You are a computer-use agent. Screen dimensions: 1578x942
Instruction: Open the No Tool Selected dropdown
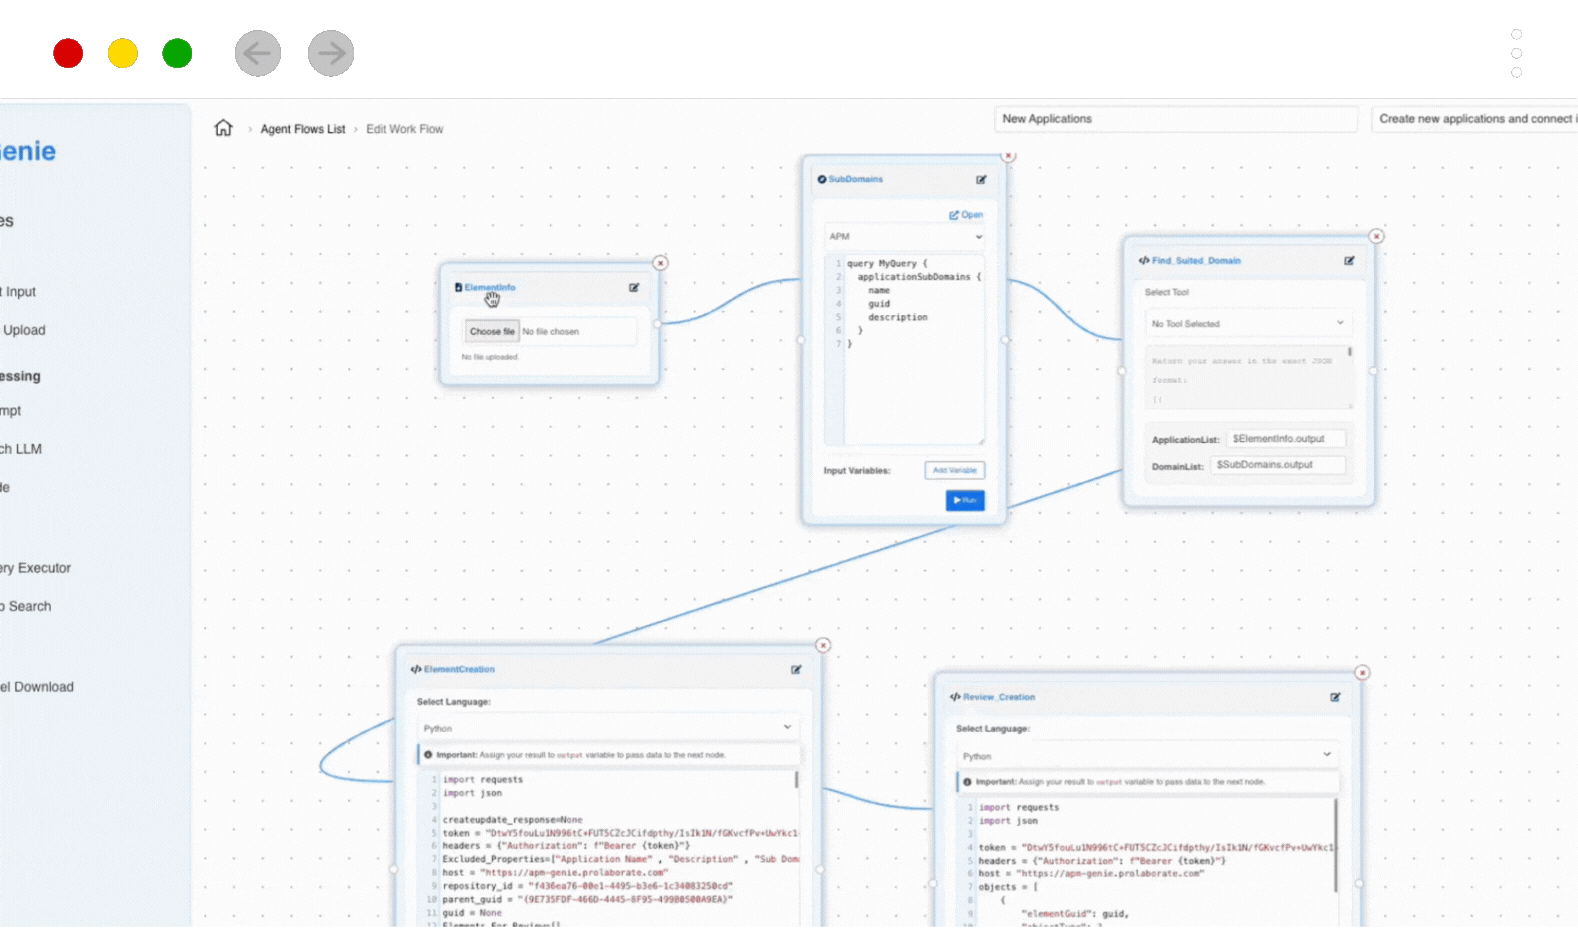[x=1247, y=324]
